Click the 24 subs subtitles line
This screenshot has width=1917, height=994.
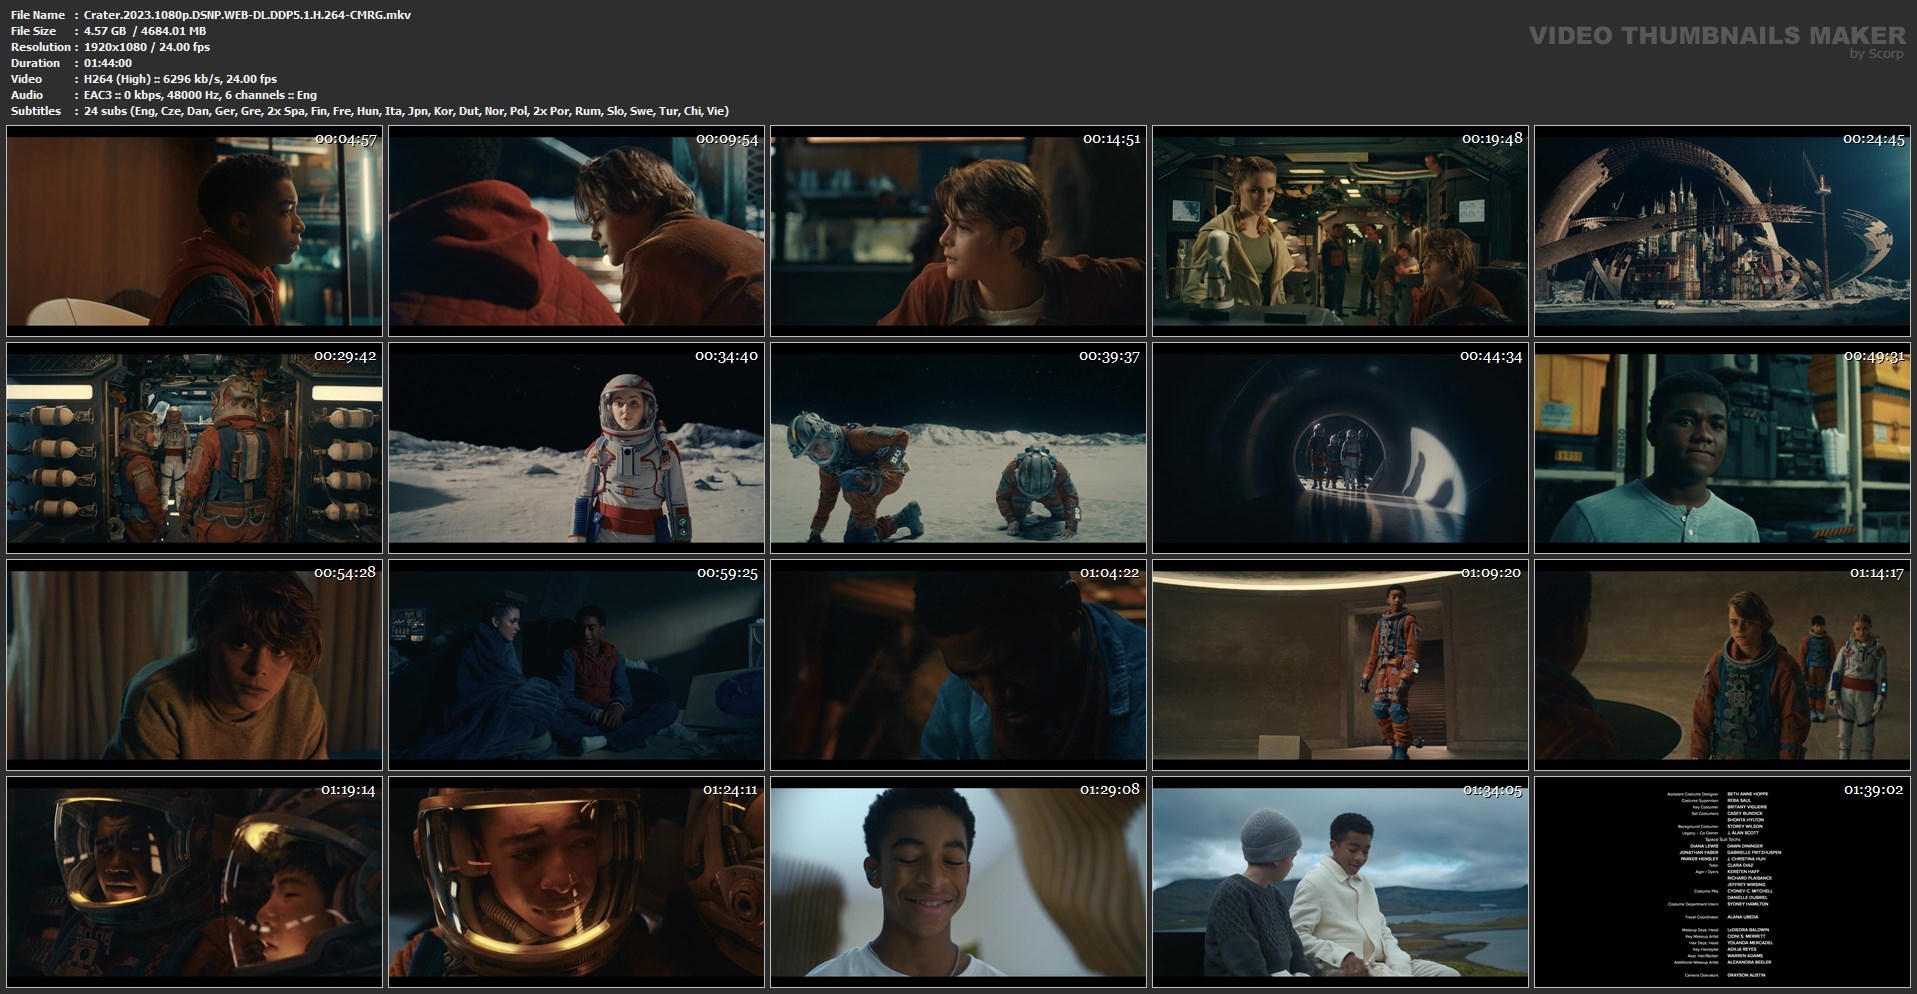(406, 111)
